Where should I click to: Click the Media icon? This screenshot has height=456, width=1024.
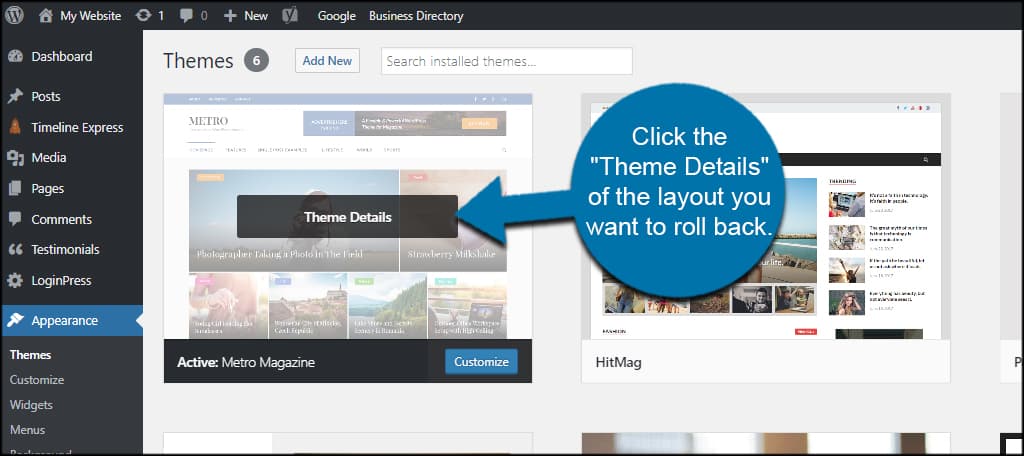point(15,157)
